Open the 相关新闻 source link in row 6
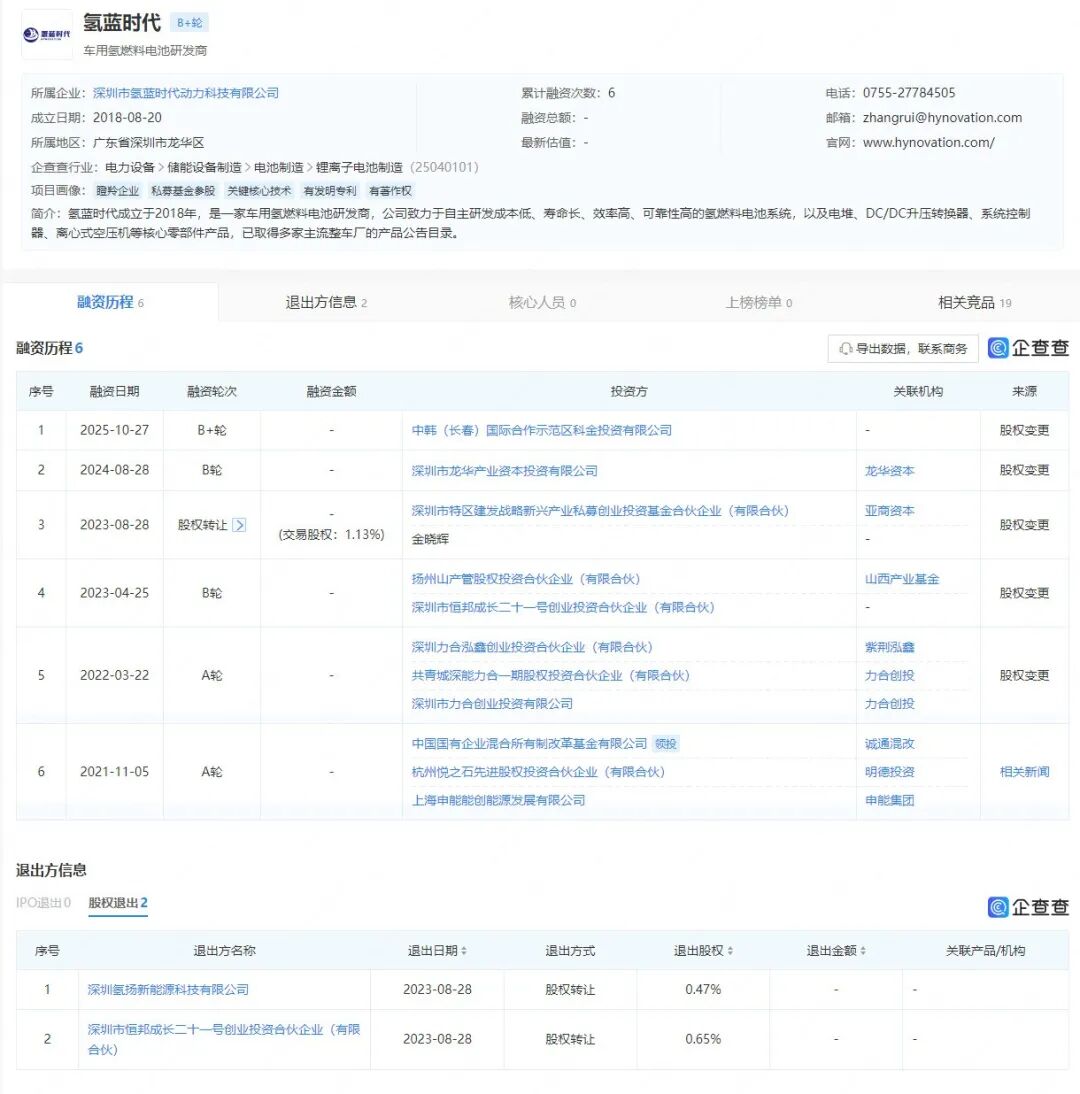This screenshot has width=1080, height=1094. 1024,772
